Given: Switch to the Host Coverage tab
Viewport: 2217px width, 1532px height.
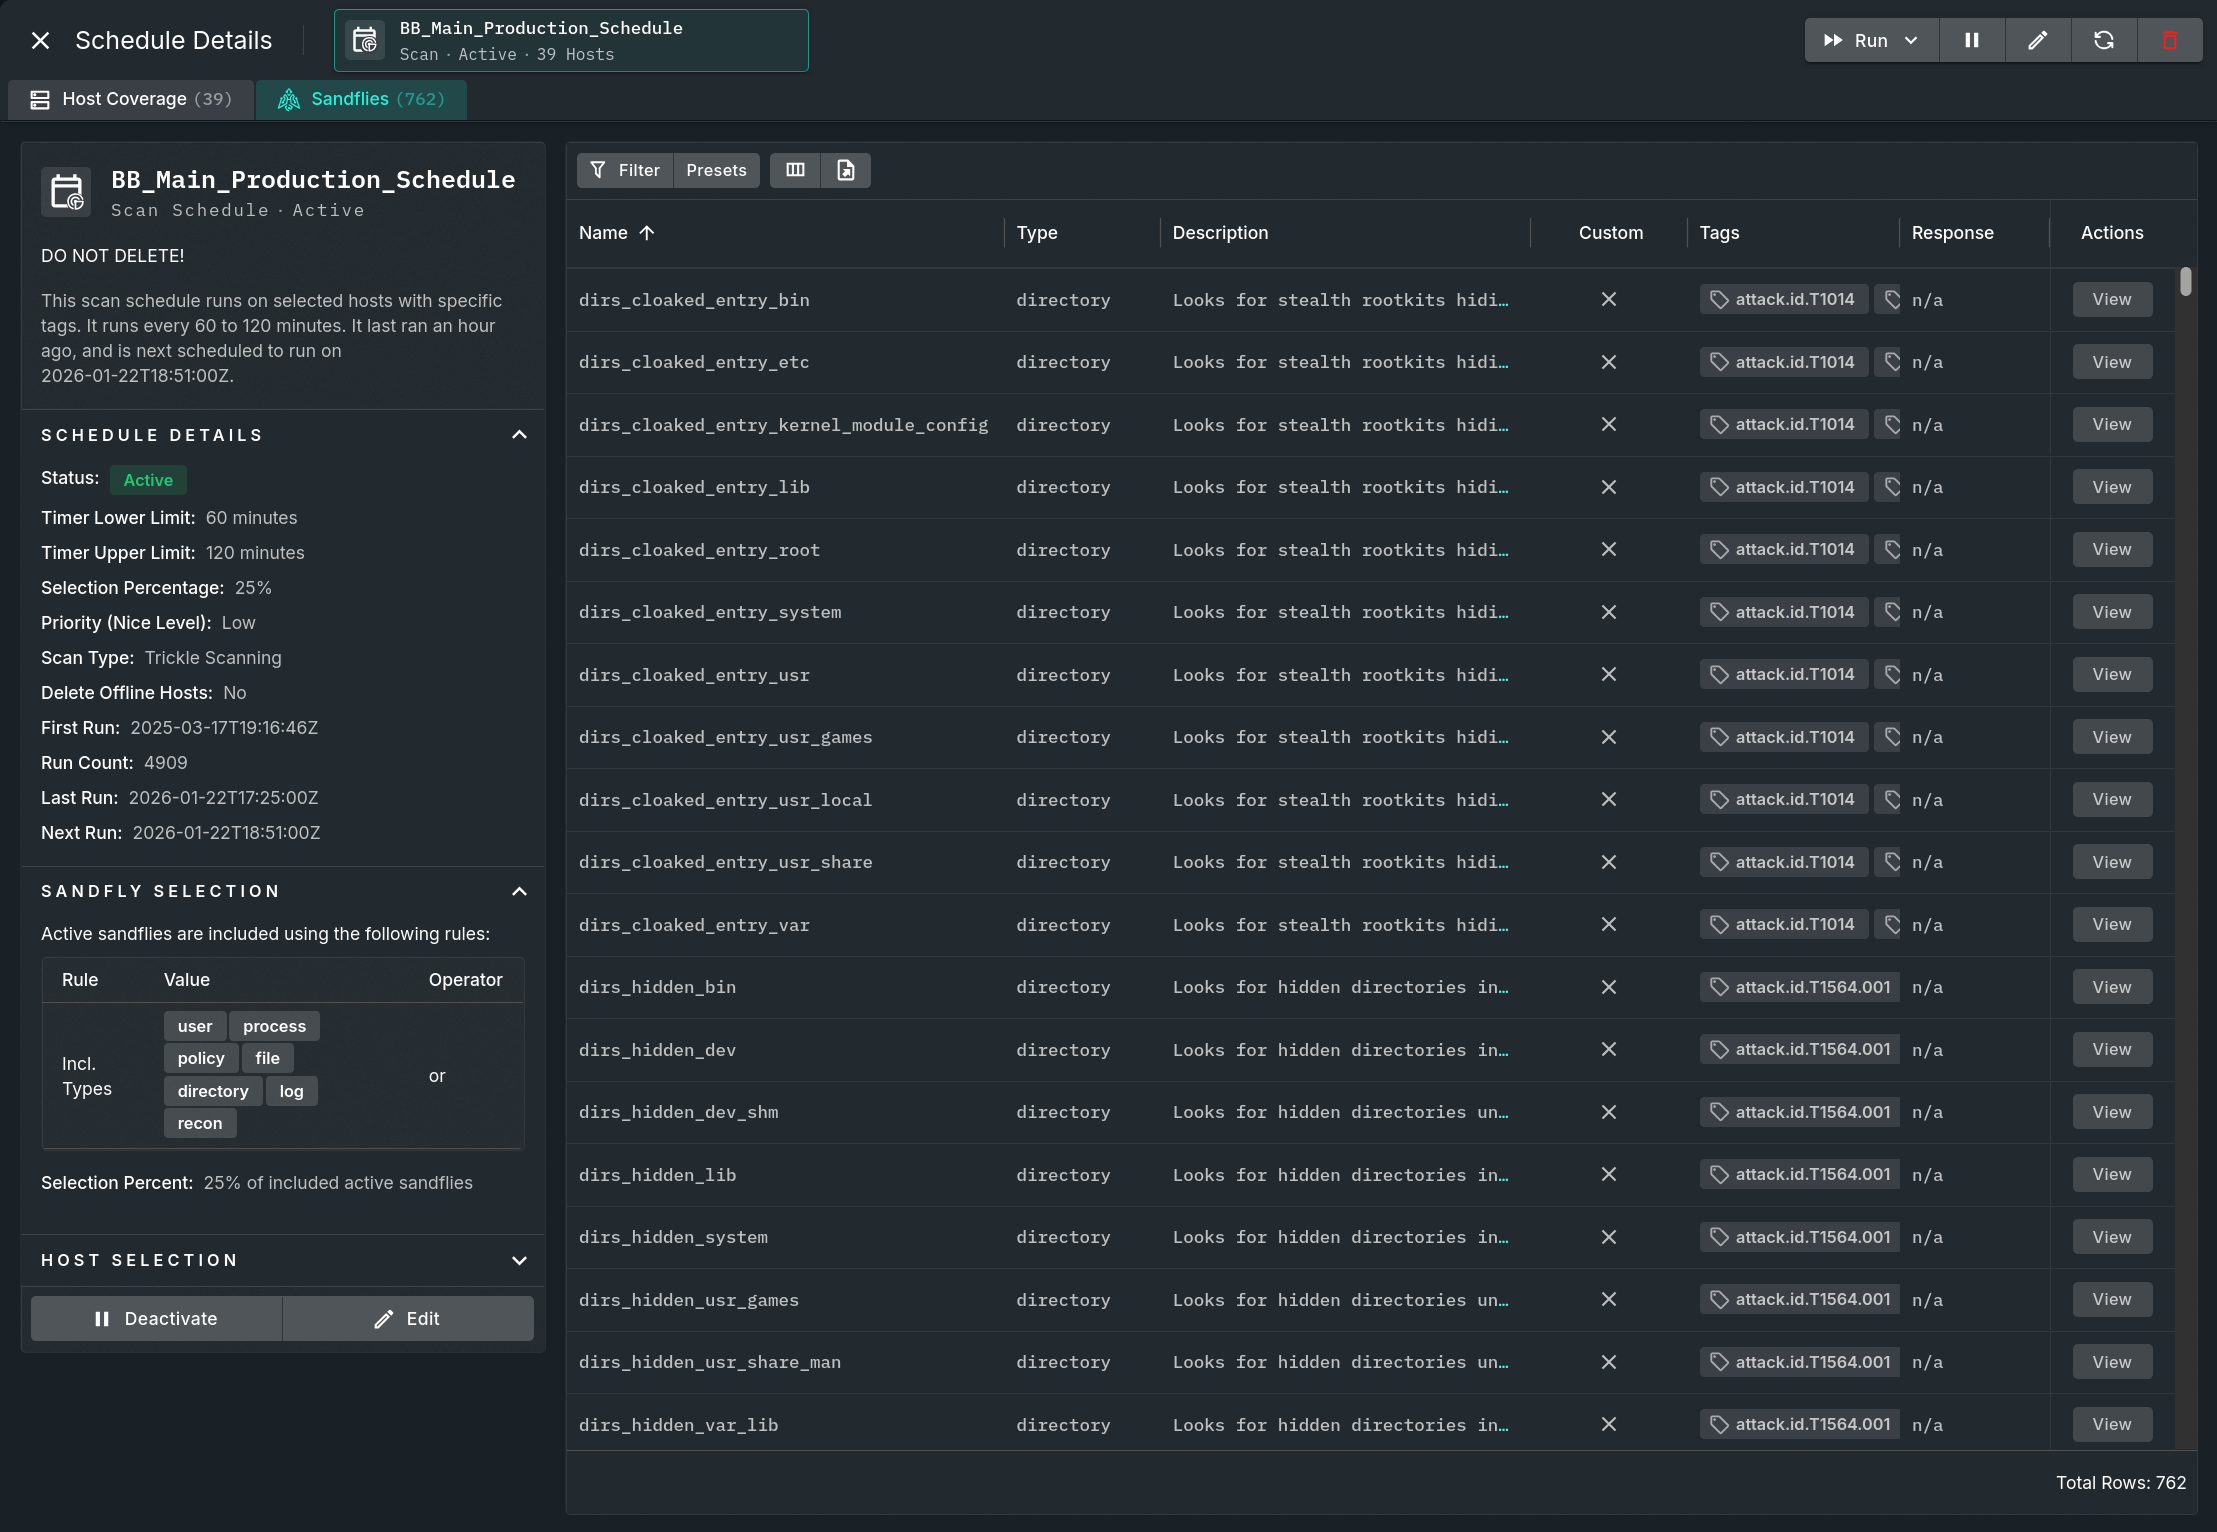Looking at the screenshot, I should coord(131,99).
